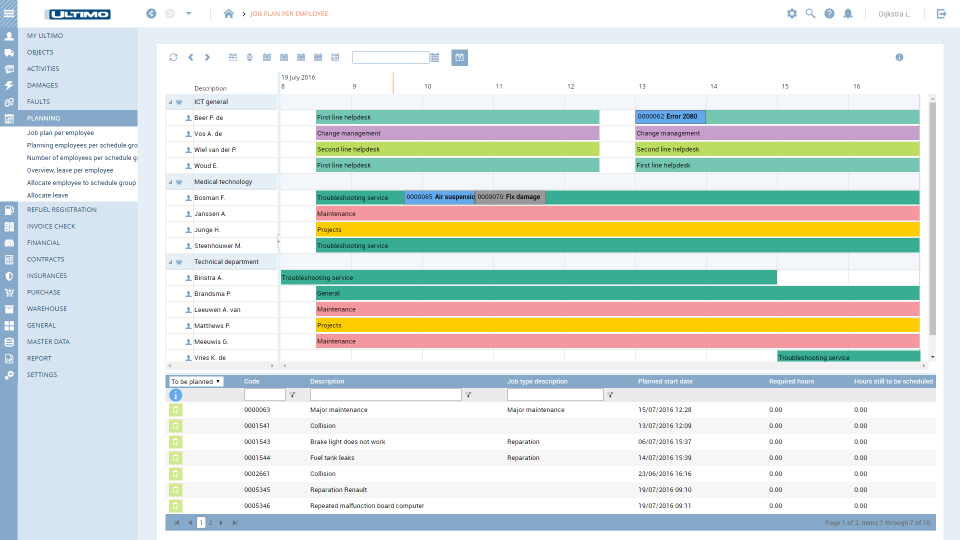The width and height of the screenshot is (960, 540).
Task: Click the logout icon next to Dijkstra L.
Action: tap(941, 14)
